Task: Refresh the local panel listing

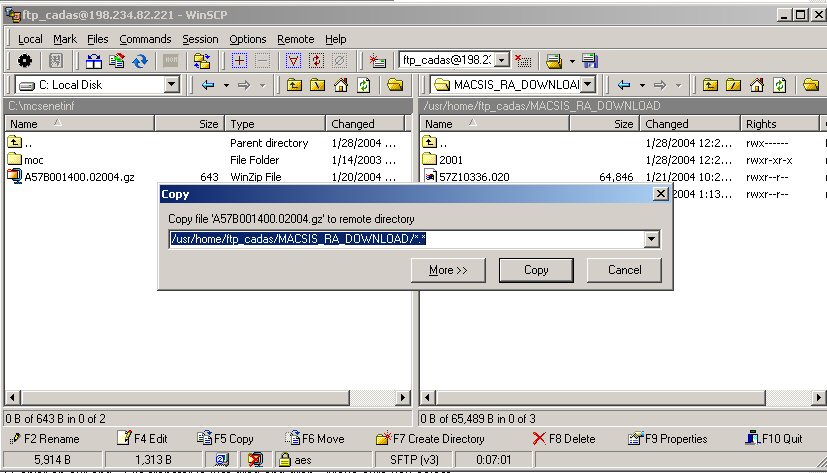Action: pos(364,84)
